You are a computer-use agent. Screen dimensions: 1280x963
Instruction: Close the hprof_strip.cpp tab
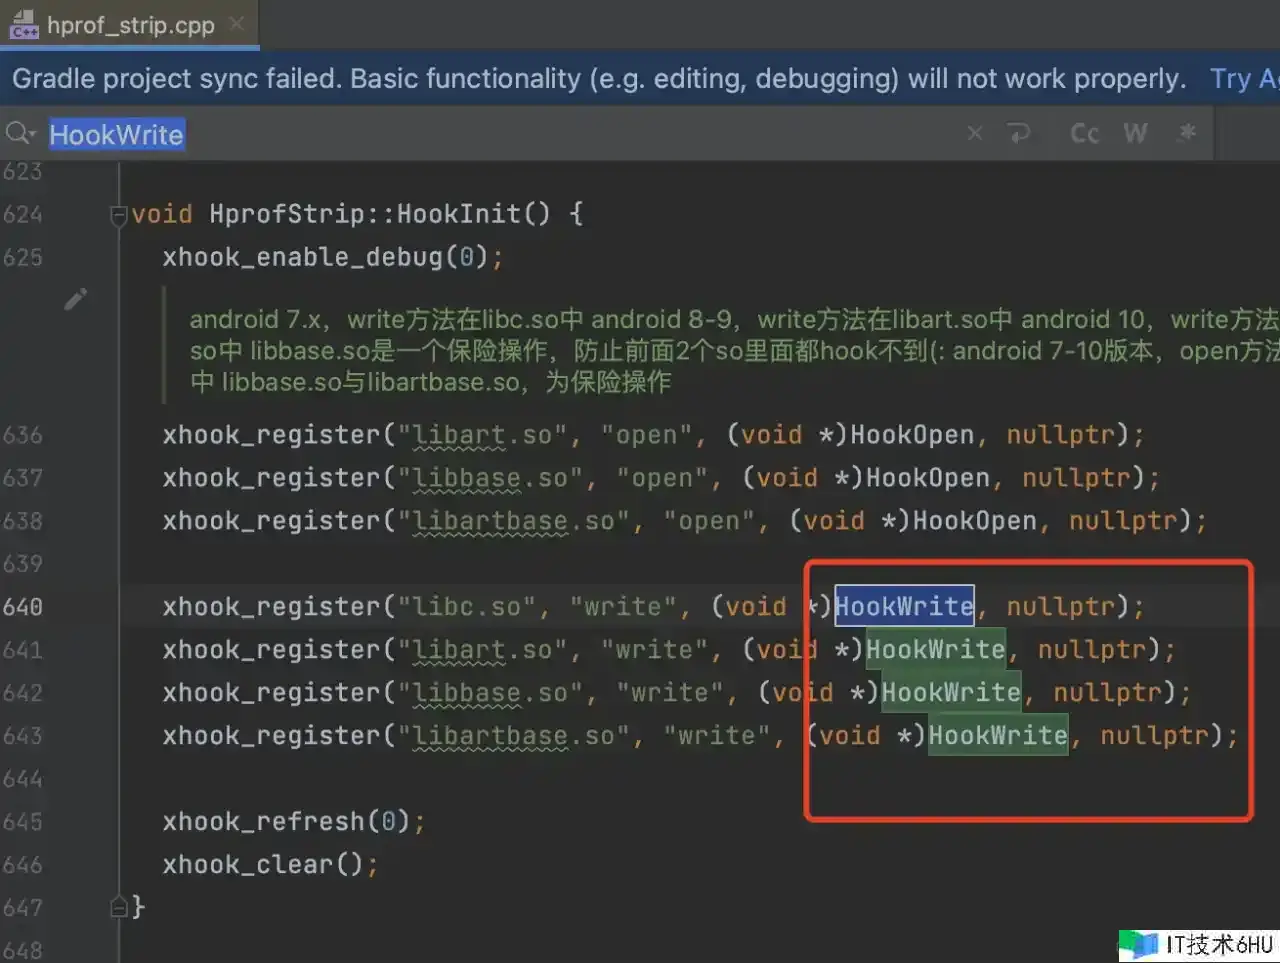(237, 24)
